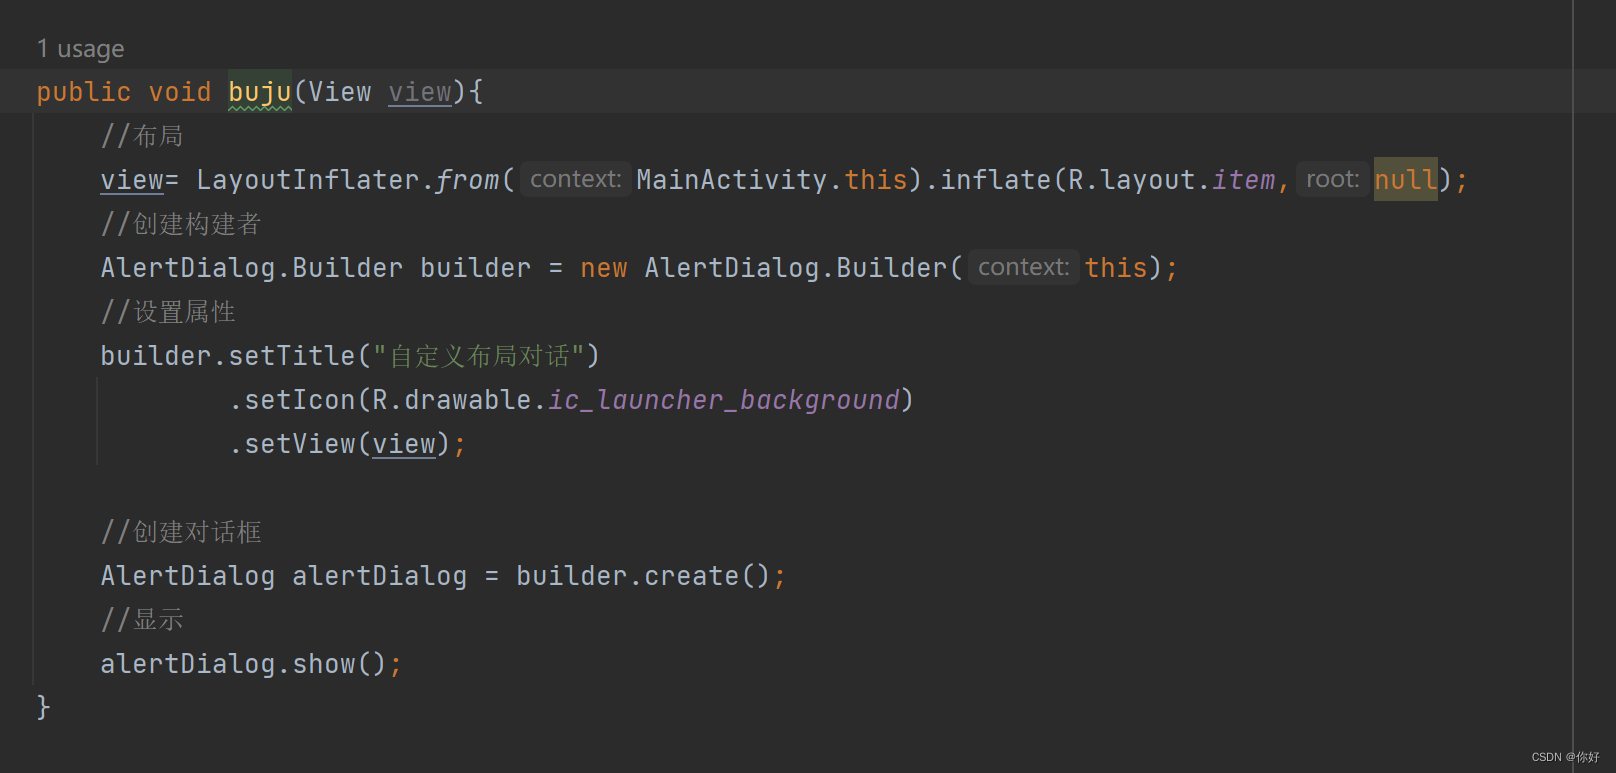Click the alertDialog variable declaration
The image size is (1616, 773).
(x=380, y=576)
